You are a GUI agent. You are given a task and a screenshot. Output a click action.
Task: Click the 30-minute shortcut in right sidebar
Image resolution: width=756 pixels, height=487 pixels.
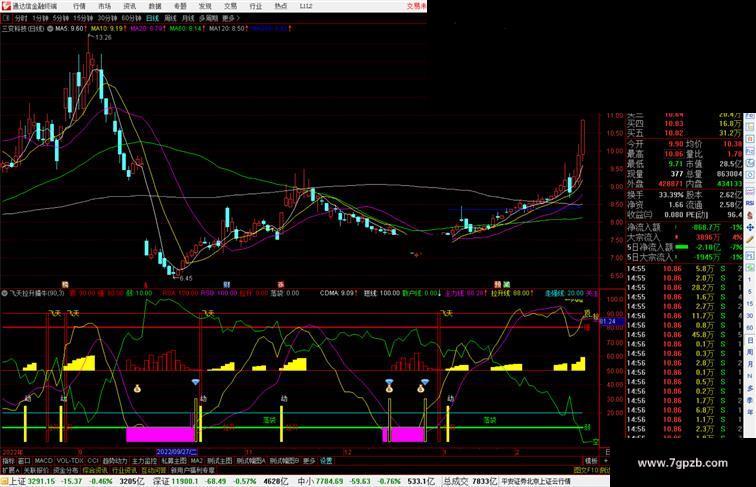point(750,315)
